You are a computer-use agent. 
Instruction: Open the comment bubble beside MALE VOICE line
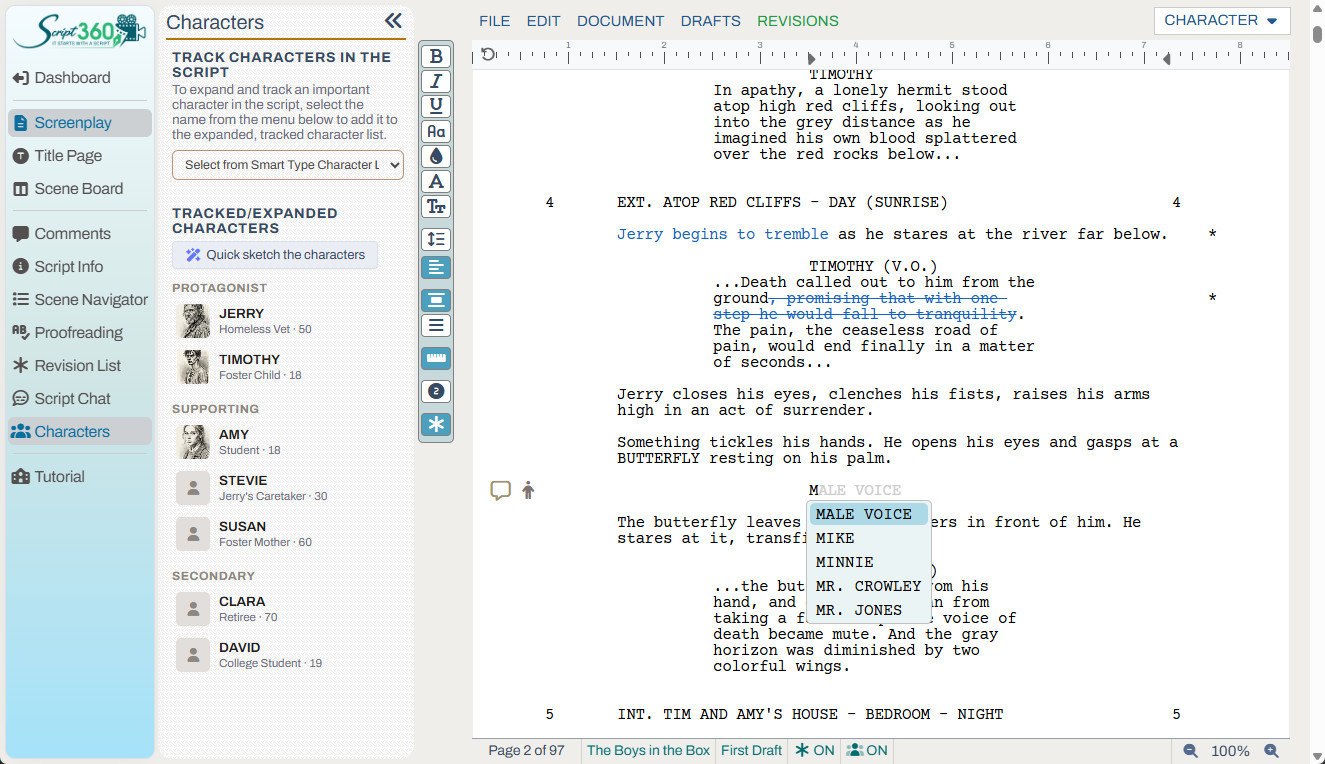pos(501,490)
